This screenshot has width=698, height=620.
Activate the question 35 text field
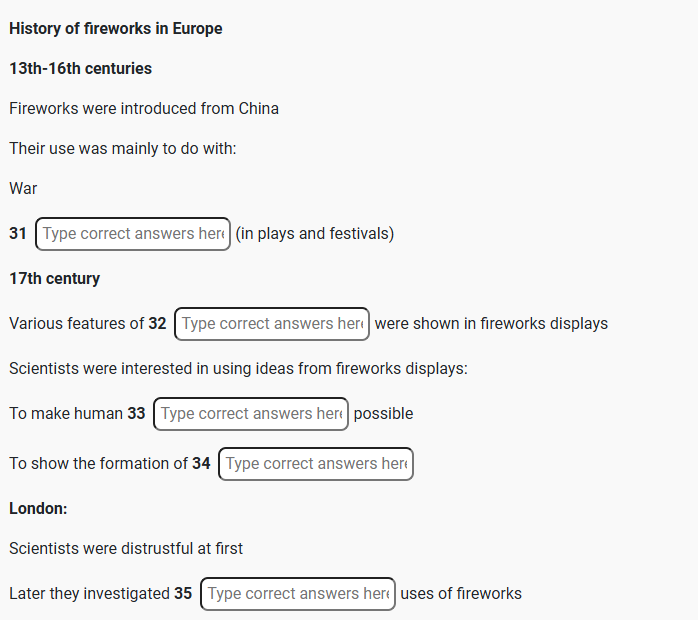coord(298,594)
